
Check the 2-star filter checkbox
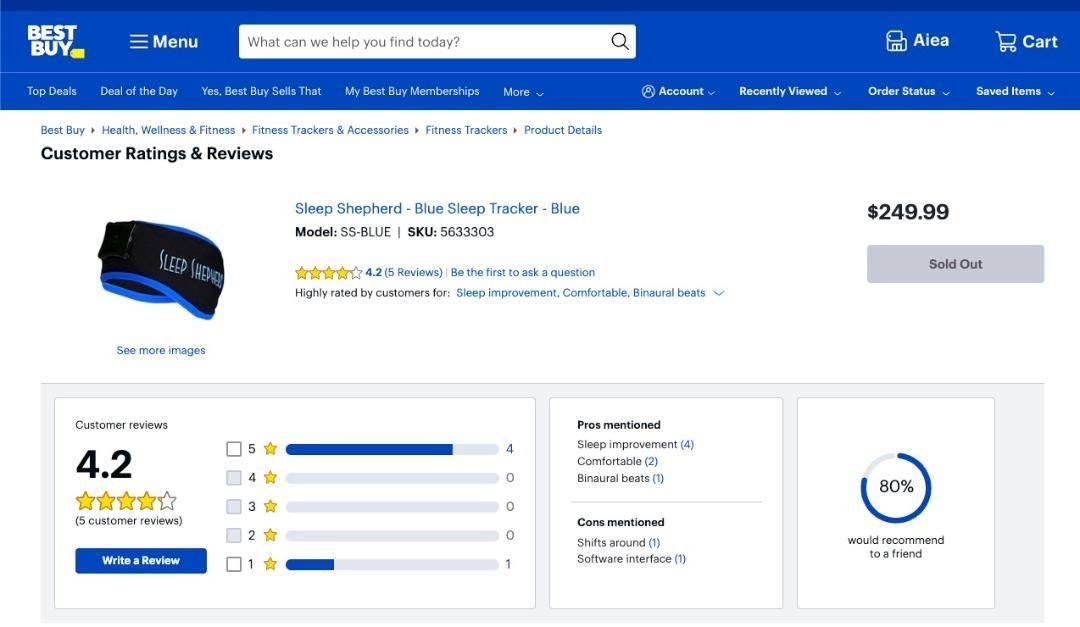click(x=234, y=535)
